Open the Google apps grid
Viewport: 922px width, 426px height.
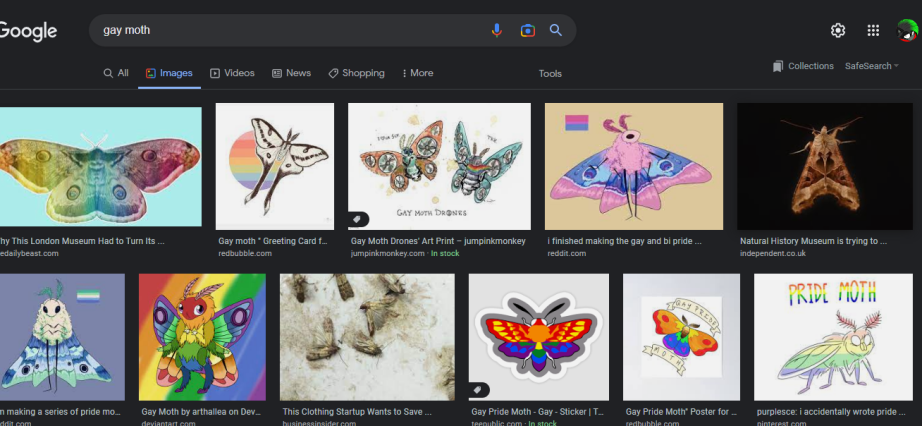873,31
